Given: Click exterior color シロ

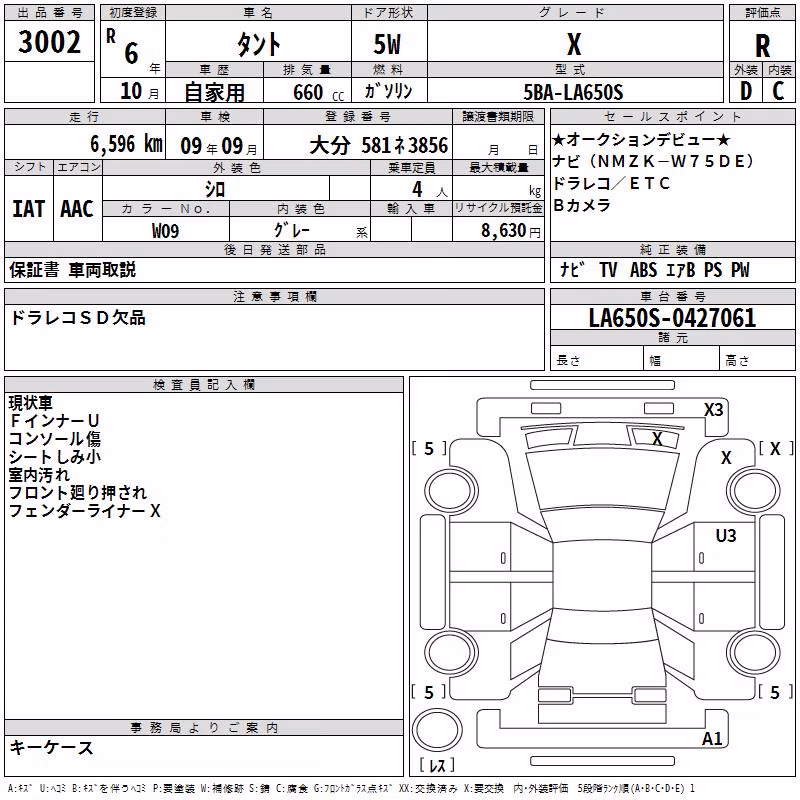Looking at the screenshot, I should (x=215, y=189).
